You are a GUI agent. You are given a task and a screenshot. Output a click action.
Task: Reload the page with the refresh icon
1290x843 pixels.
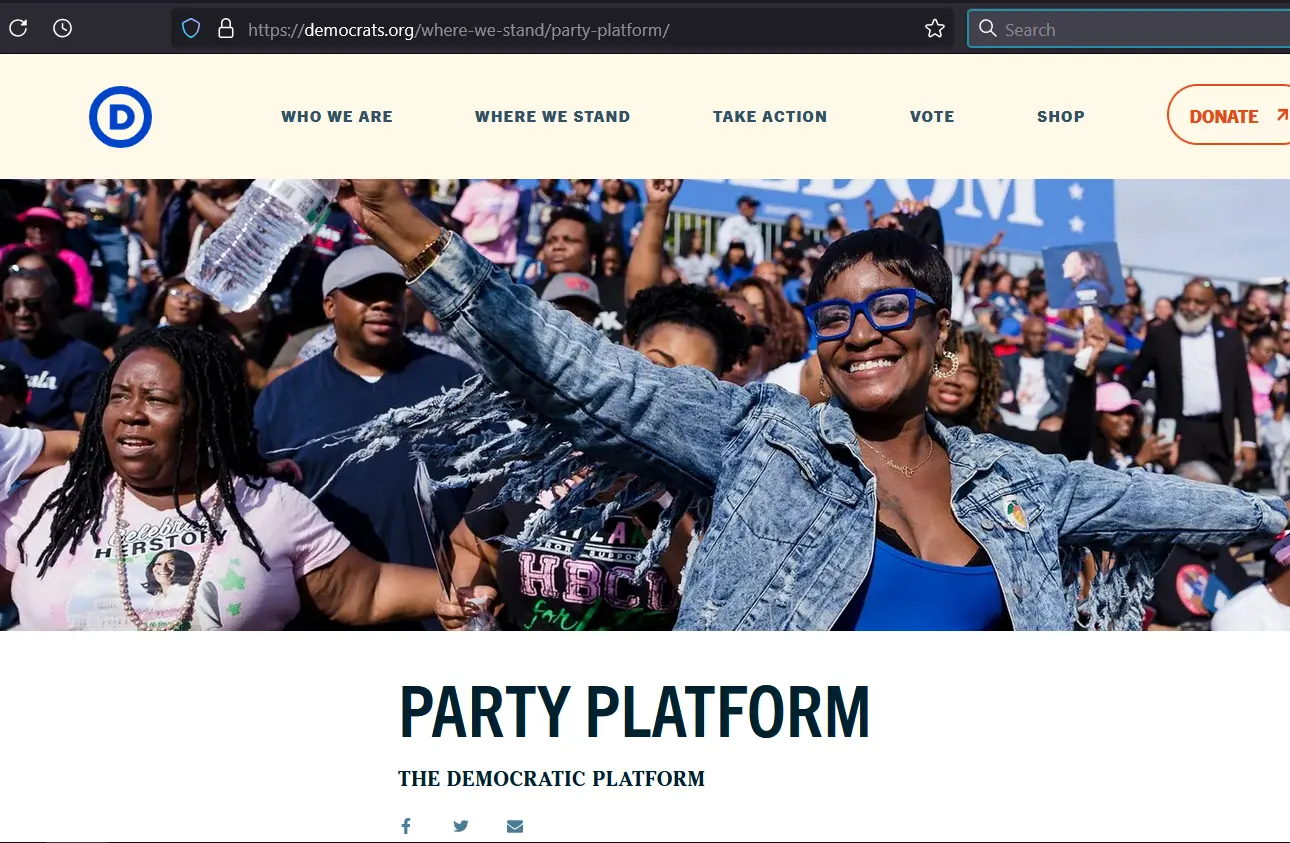point(18,29)
